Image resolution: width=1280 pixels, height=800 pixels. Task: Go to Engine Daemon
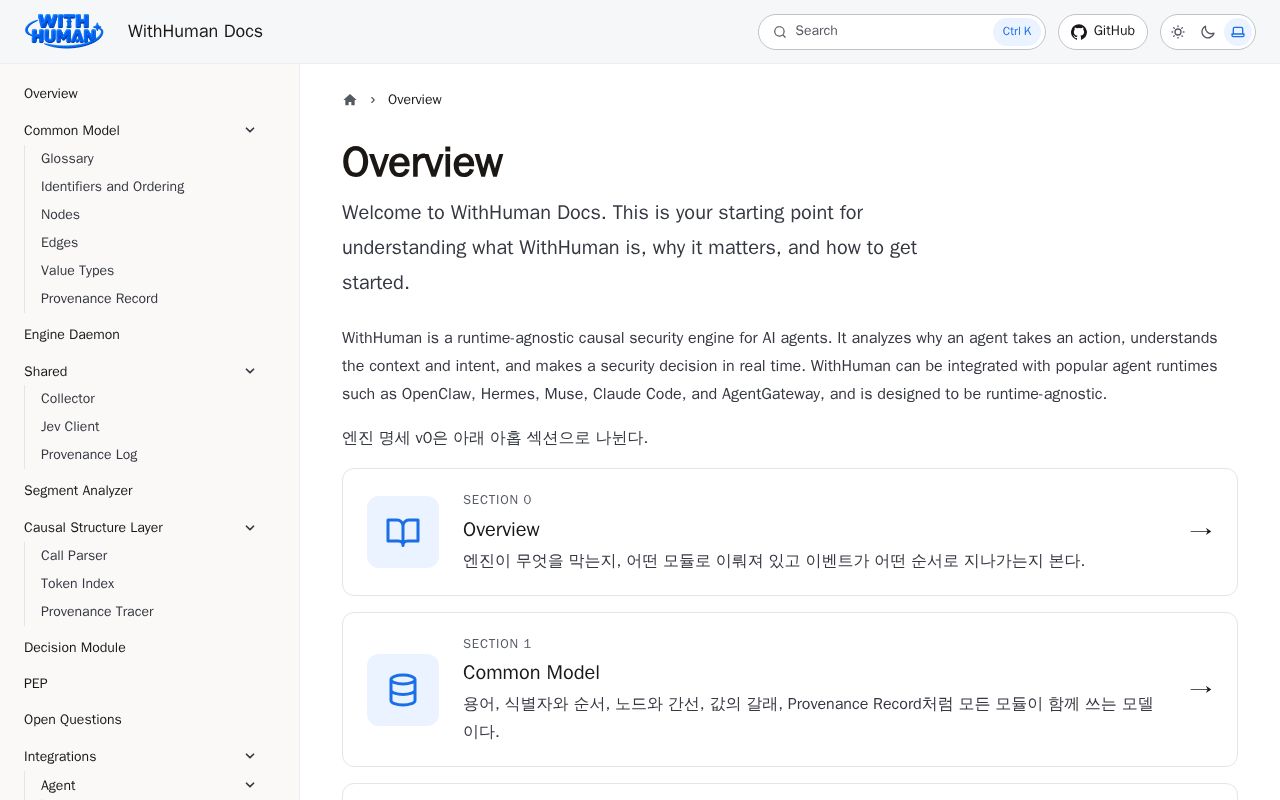coord(72,335)
